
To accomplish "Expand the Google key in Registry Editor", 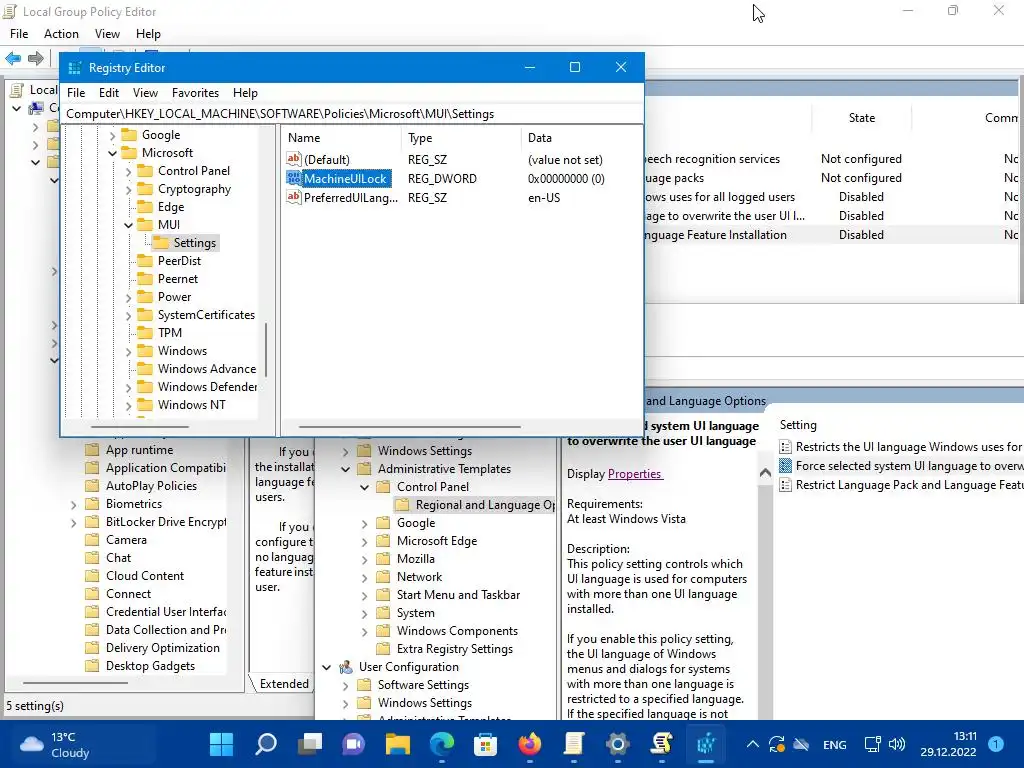I will pos(112,135).
